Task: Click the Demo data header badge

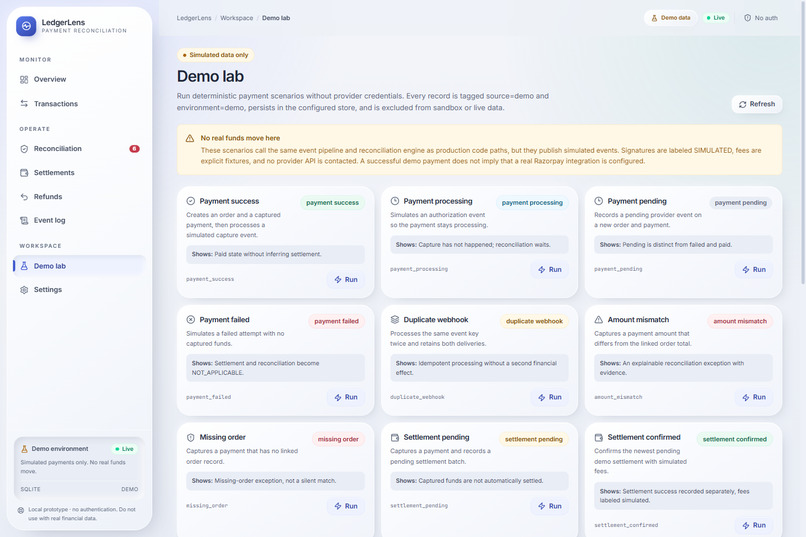Action: click(x=671, y=18)
